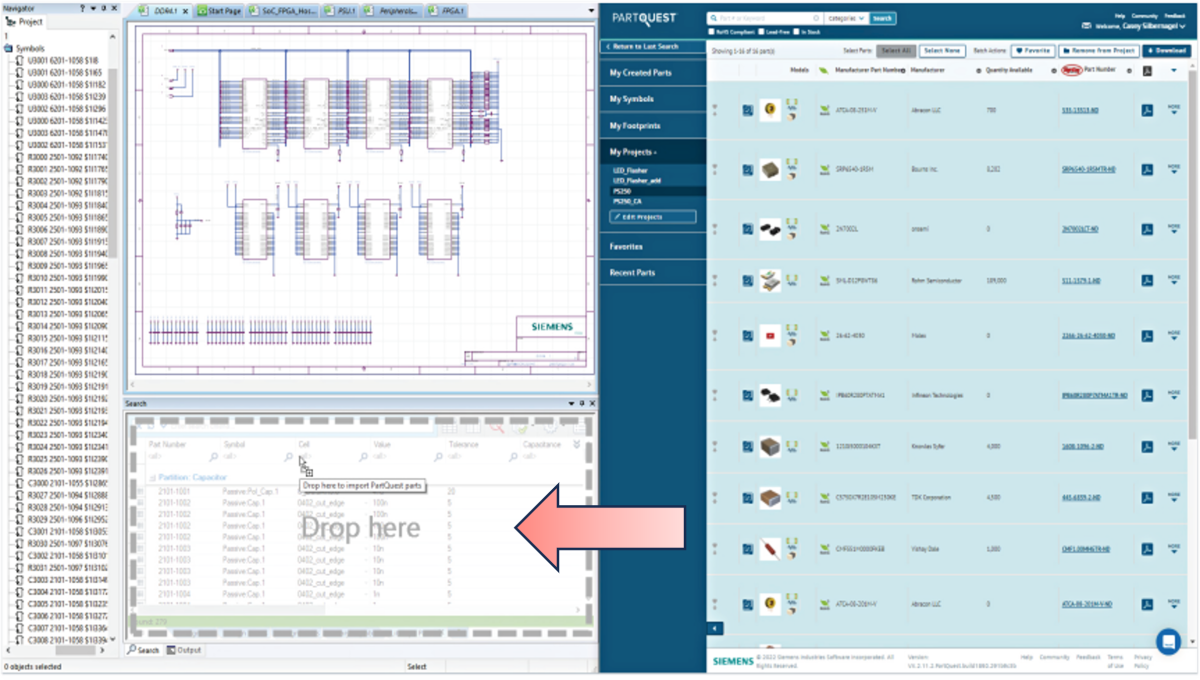Click the PartQuest part keyword search field
This screenshot has width=1200, height=680.
click(765, 18)
